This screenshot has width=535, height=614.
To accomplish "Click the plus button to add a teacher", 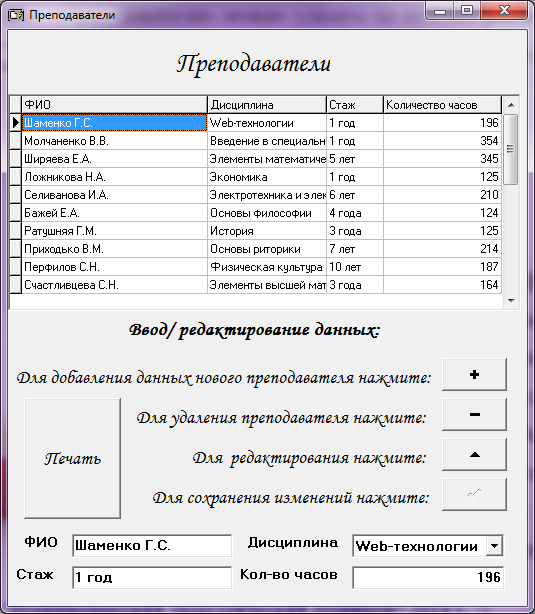I will tap(474, 374).
